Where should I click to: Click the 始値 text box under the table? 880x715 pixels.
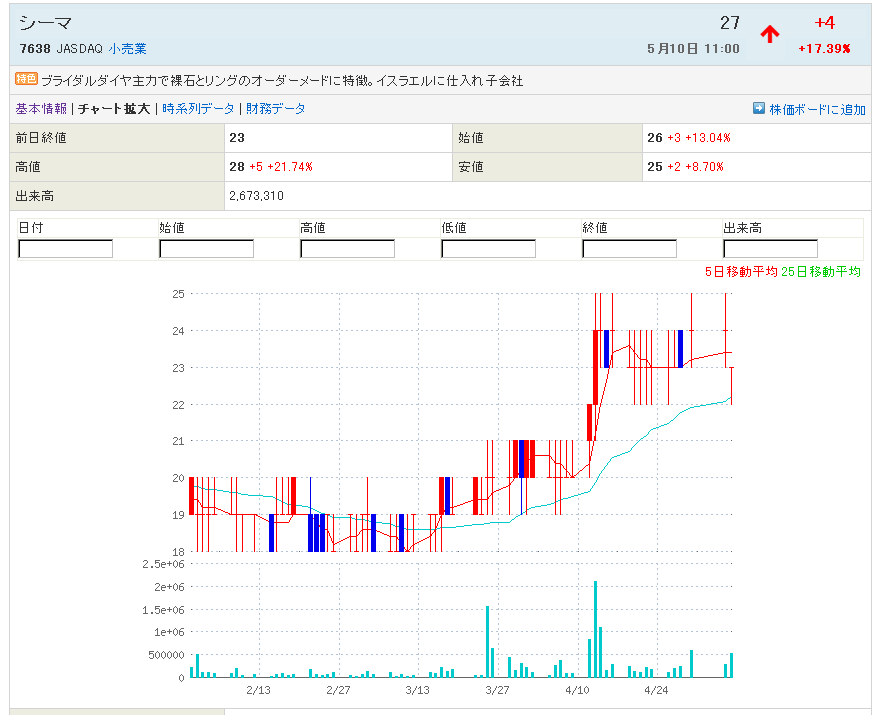[206, 249]
